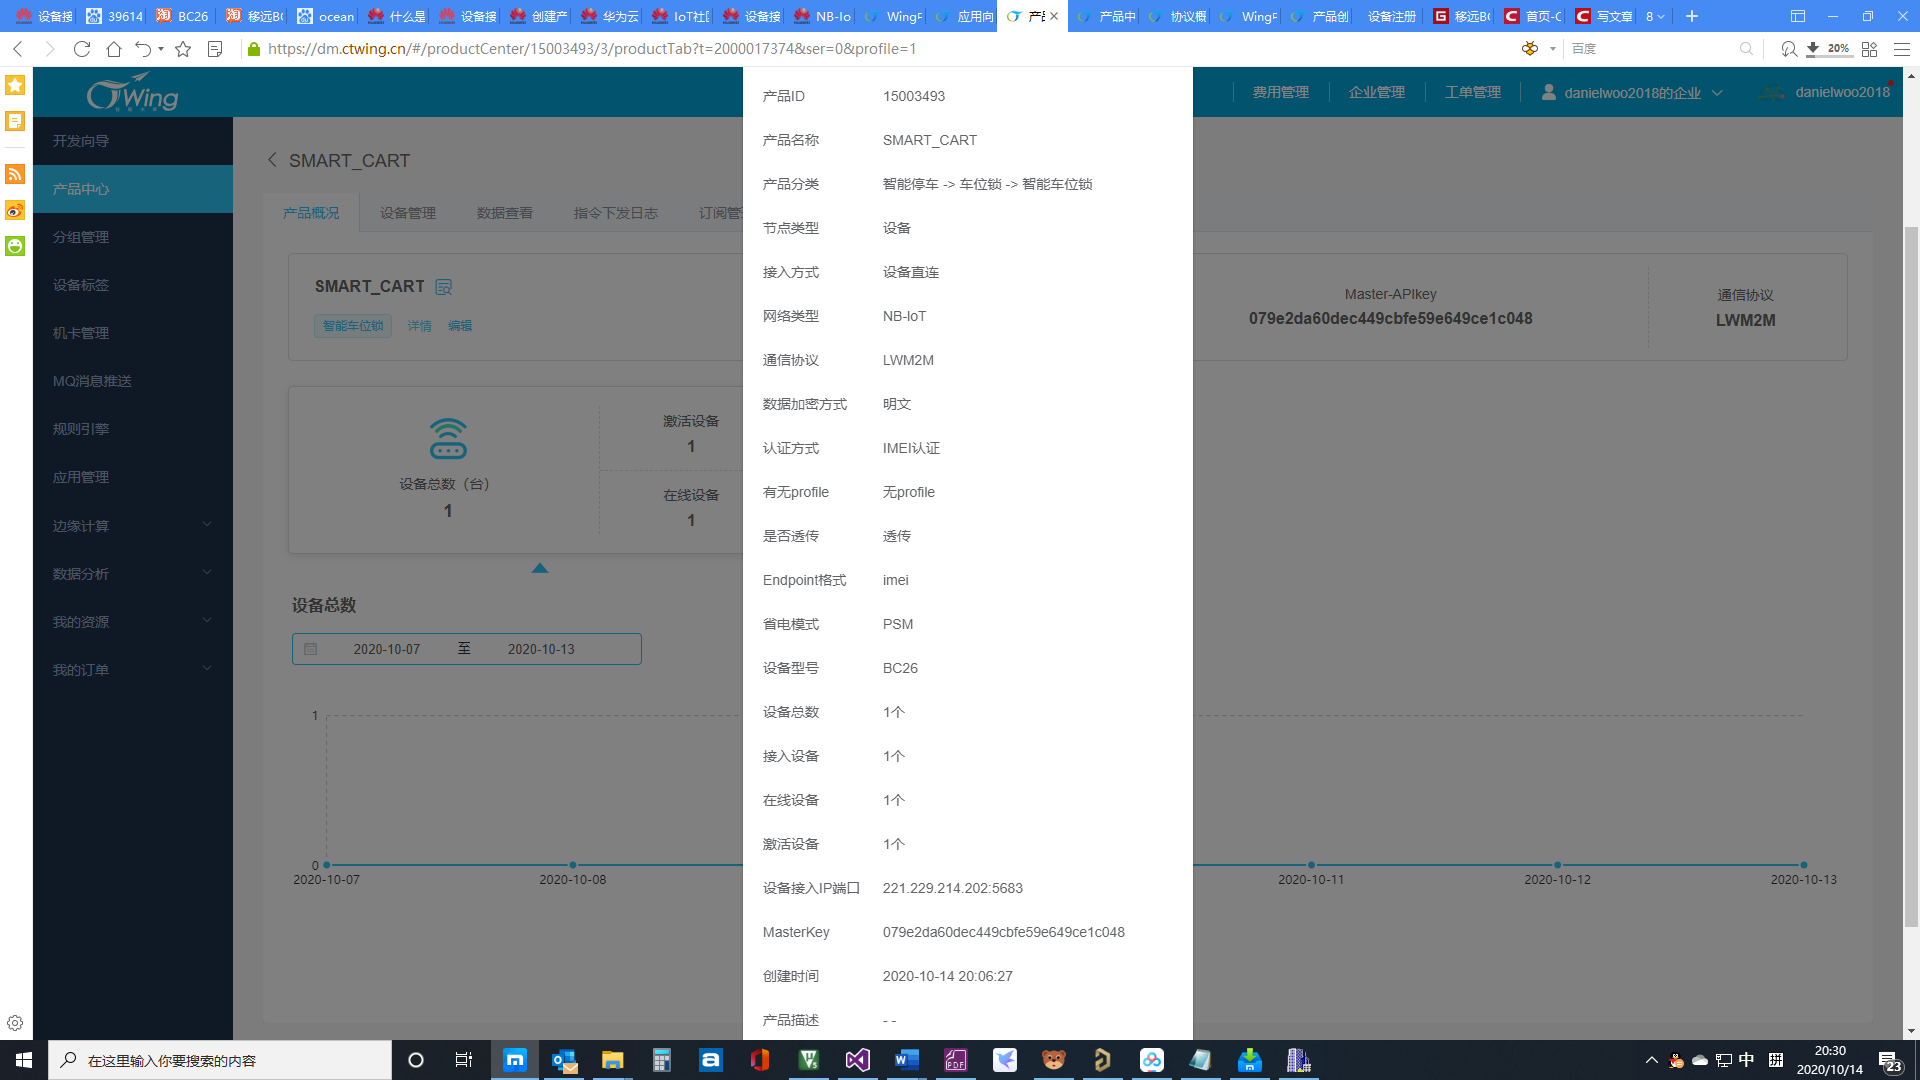Screen dimensions: 1920x1080
Task: Click the 编辑 link to edit the product
Action: (461, 325)
